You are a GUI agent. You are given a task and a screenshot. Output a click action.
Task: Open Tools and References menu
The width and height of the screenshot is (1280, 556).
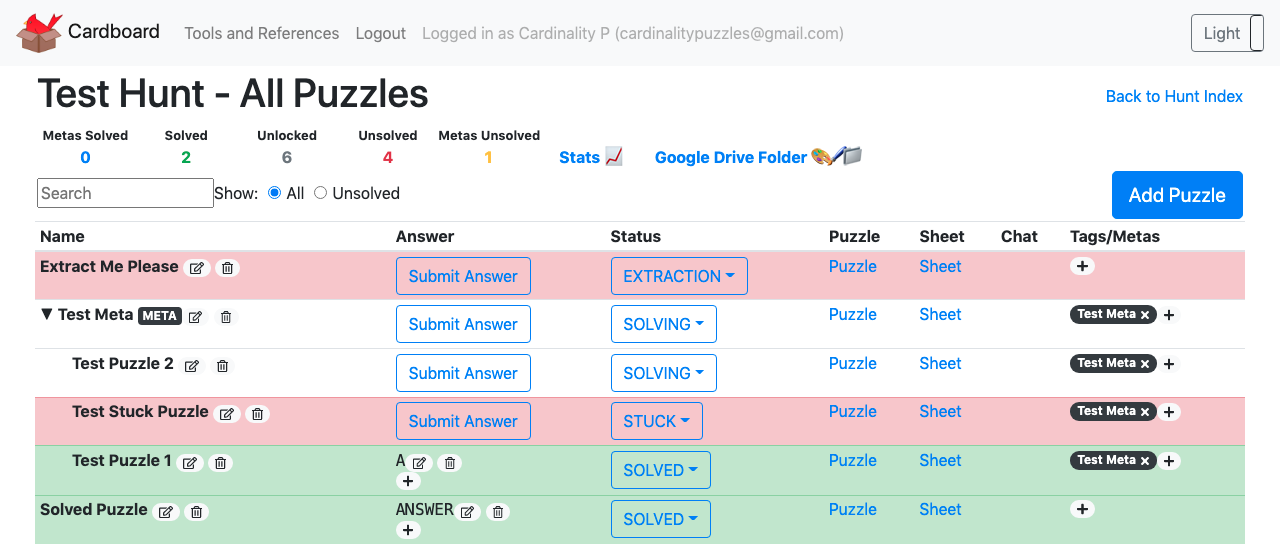261,33
